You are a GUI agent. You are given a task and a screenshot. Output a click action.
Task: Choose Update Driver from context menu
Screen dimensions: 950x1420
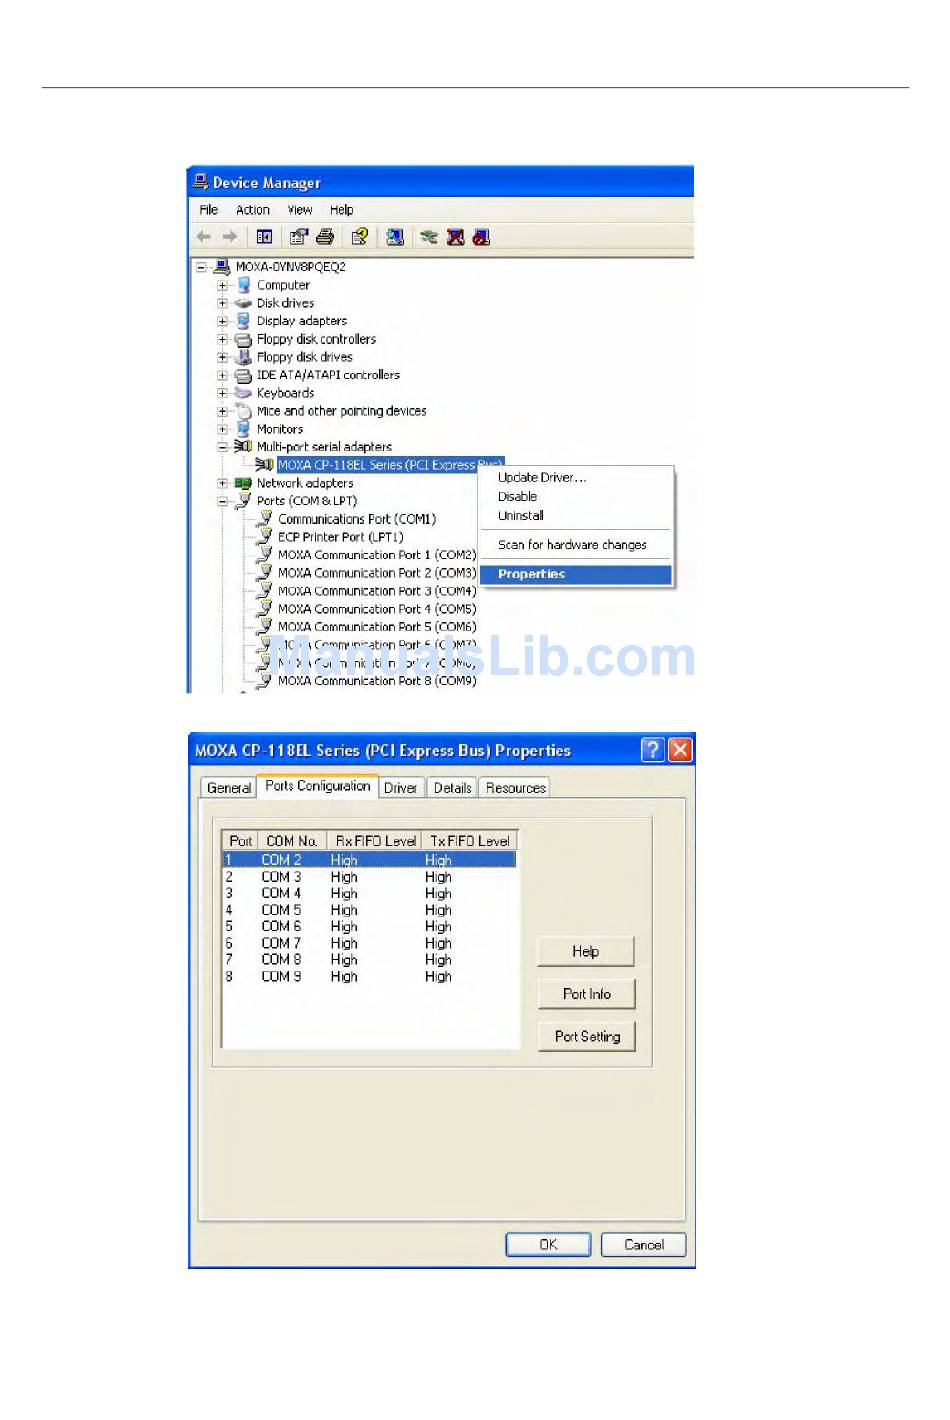pyautogui.click(x=576, y=478)
